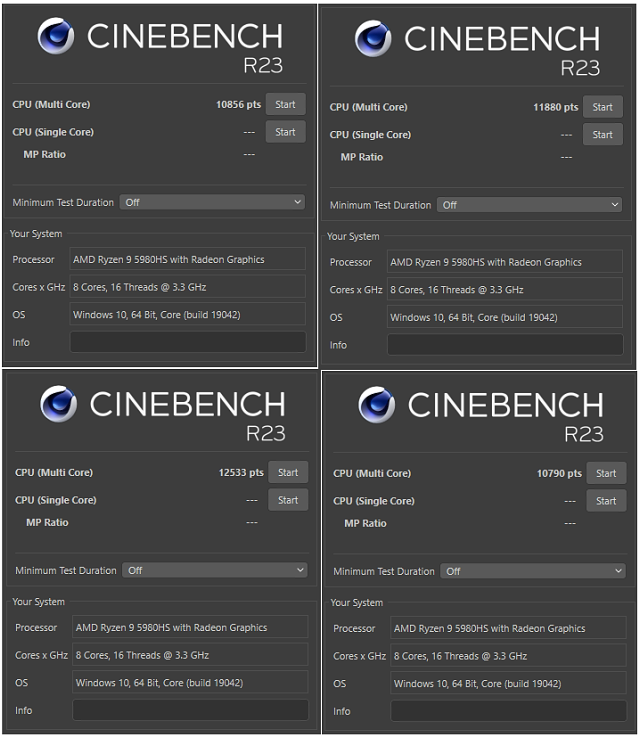Click the 10790 pts score

pyautogui.click(x=559, y=473)
